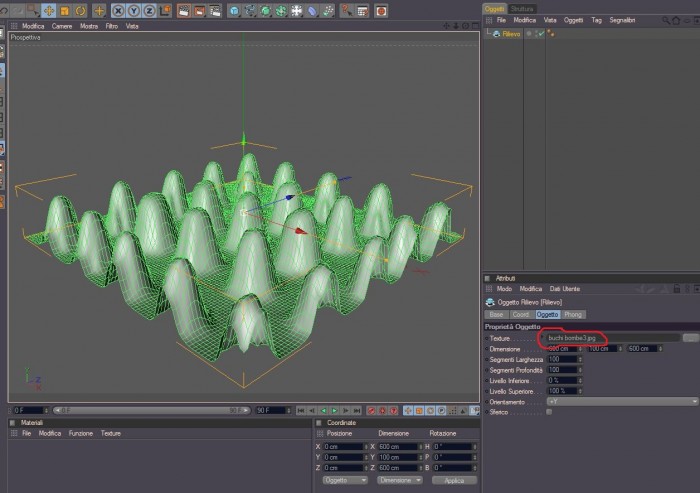Click the Applica button
This screenshot has height=493, width=700.
pos(454,480)
